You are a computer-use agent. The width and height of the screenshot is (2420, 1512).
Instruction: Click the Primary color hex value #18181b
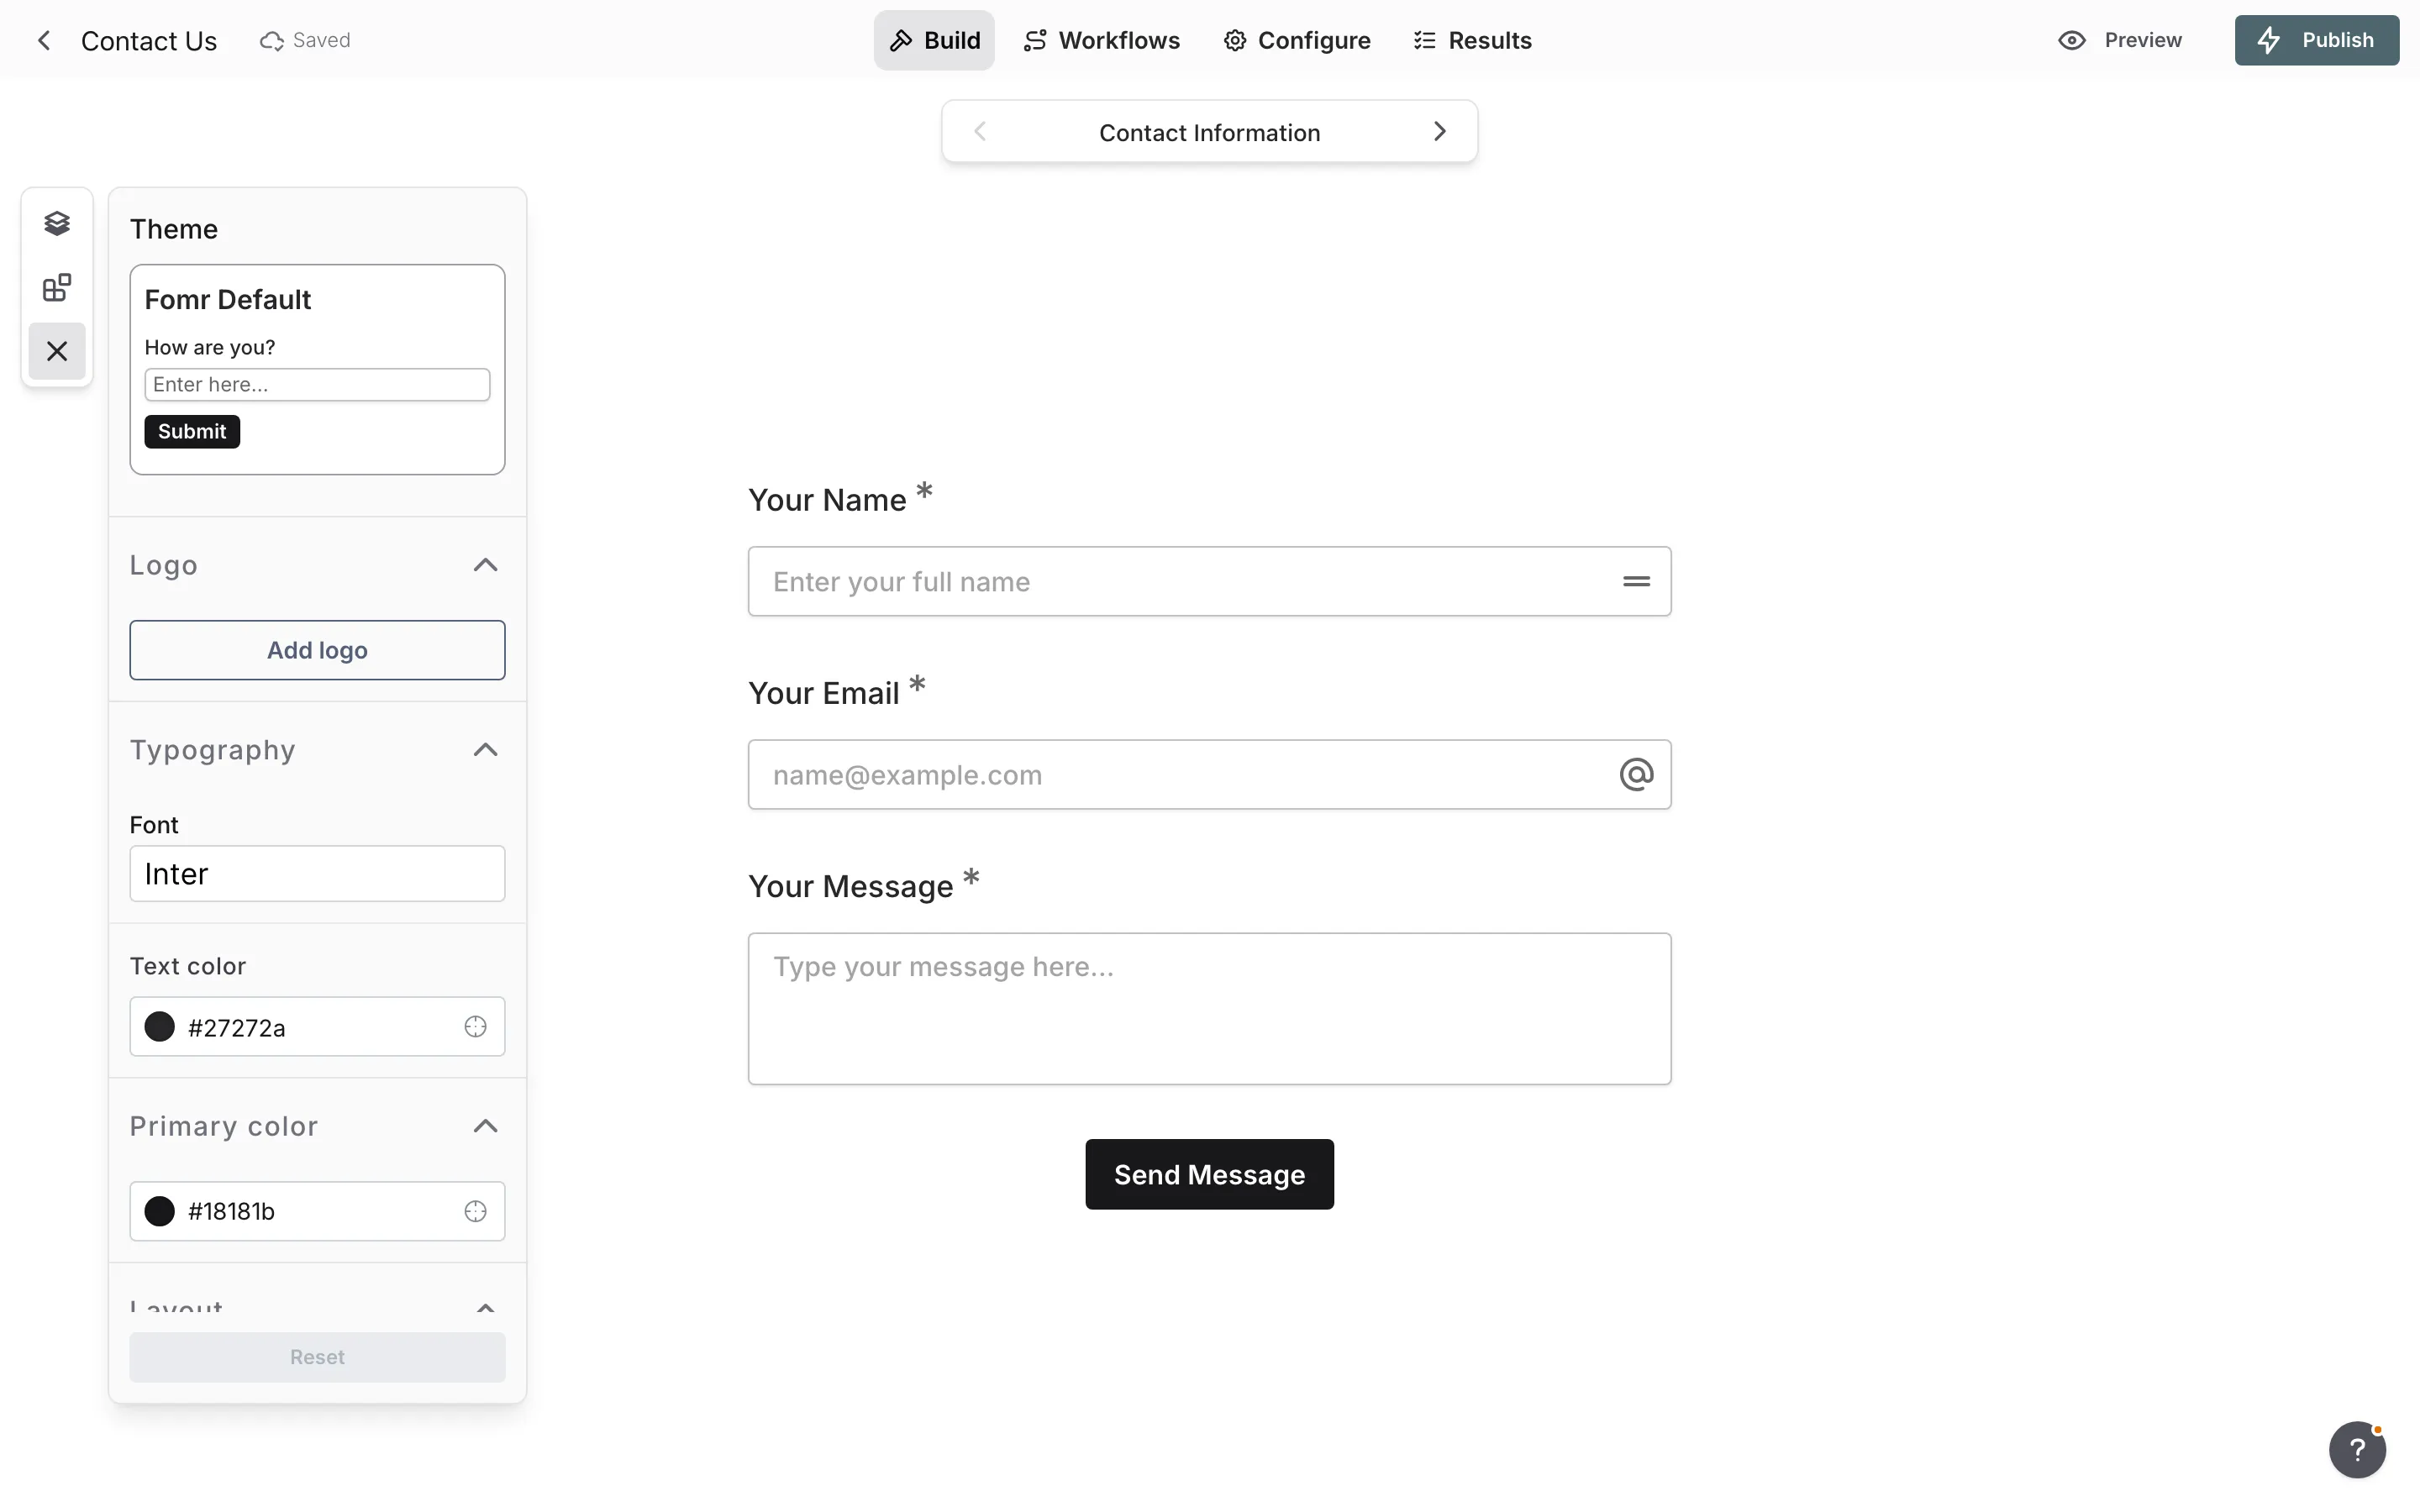point(231,1211)
